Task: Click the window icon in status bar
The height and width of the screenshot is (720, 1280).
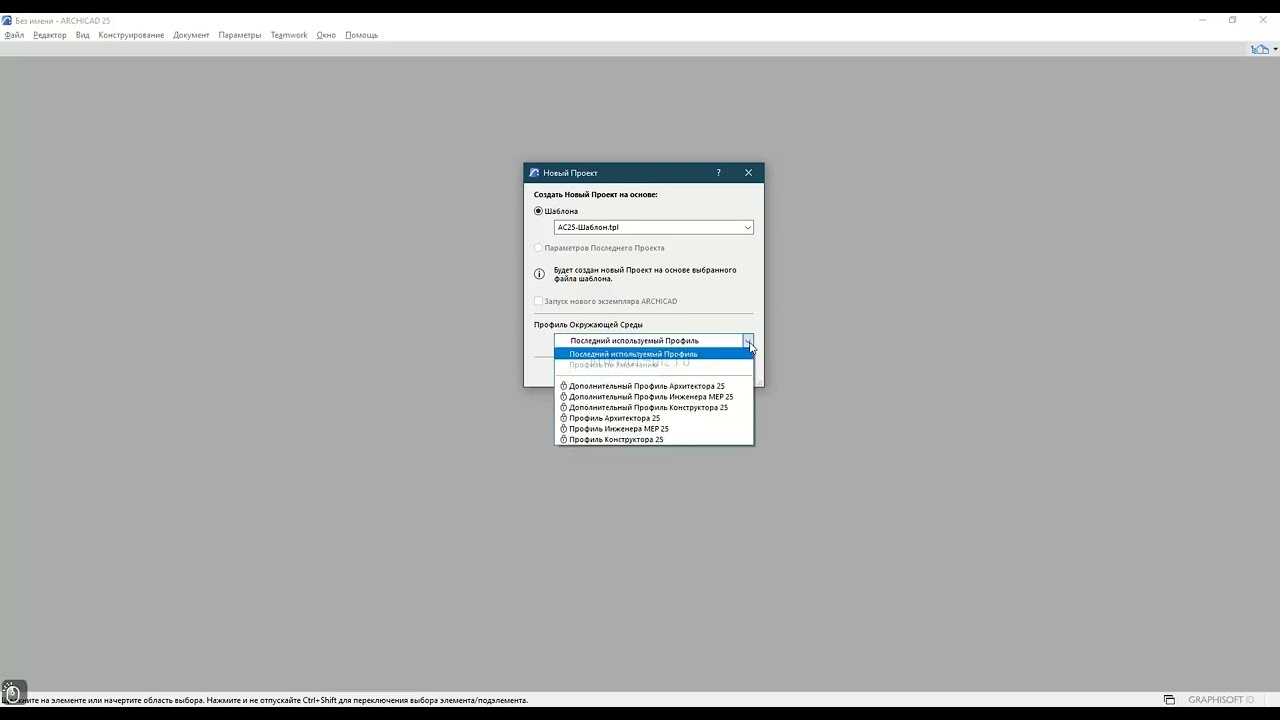Action: point(1169,700)
